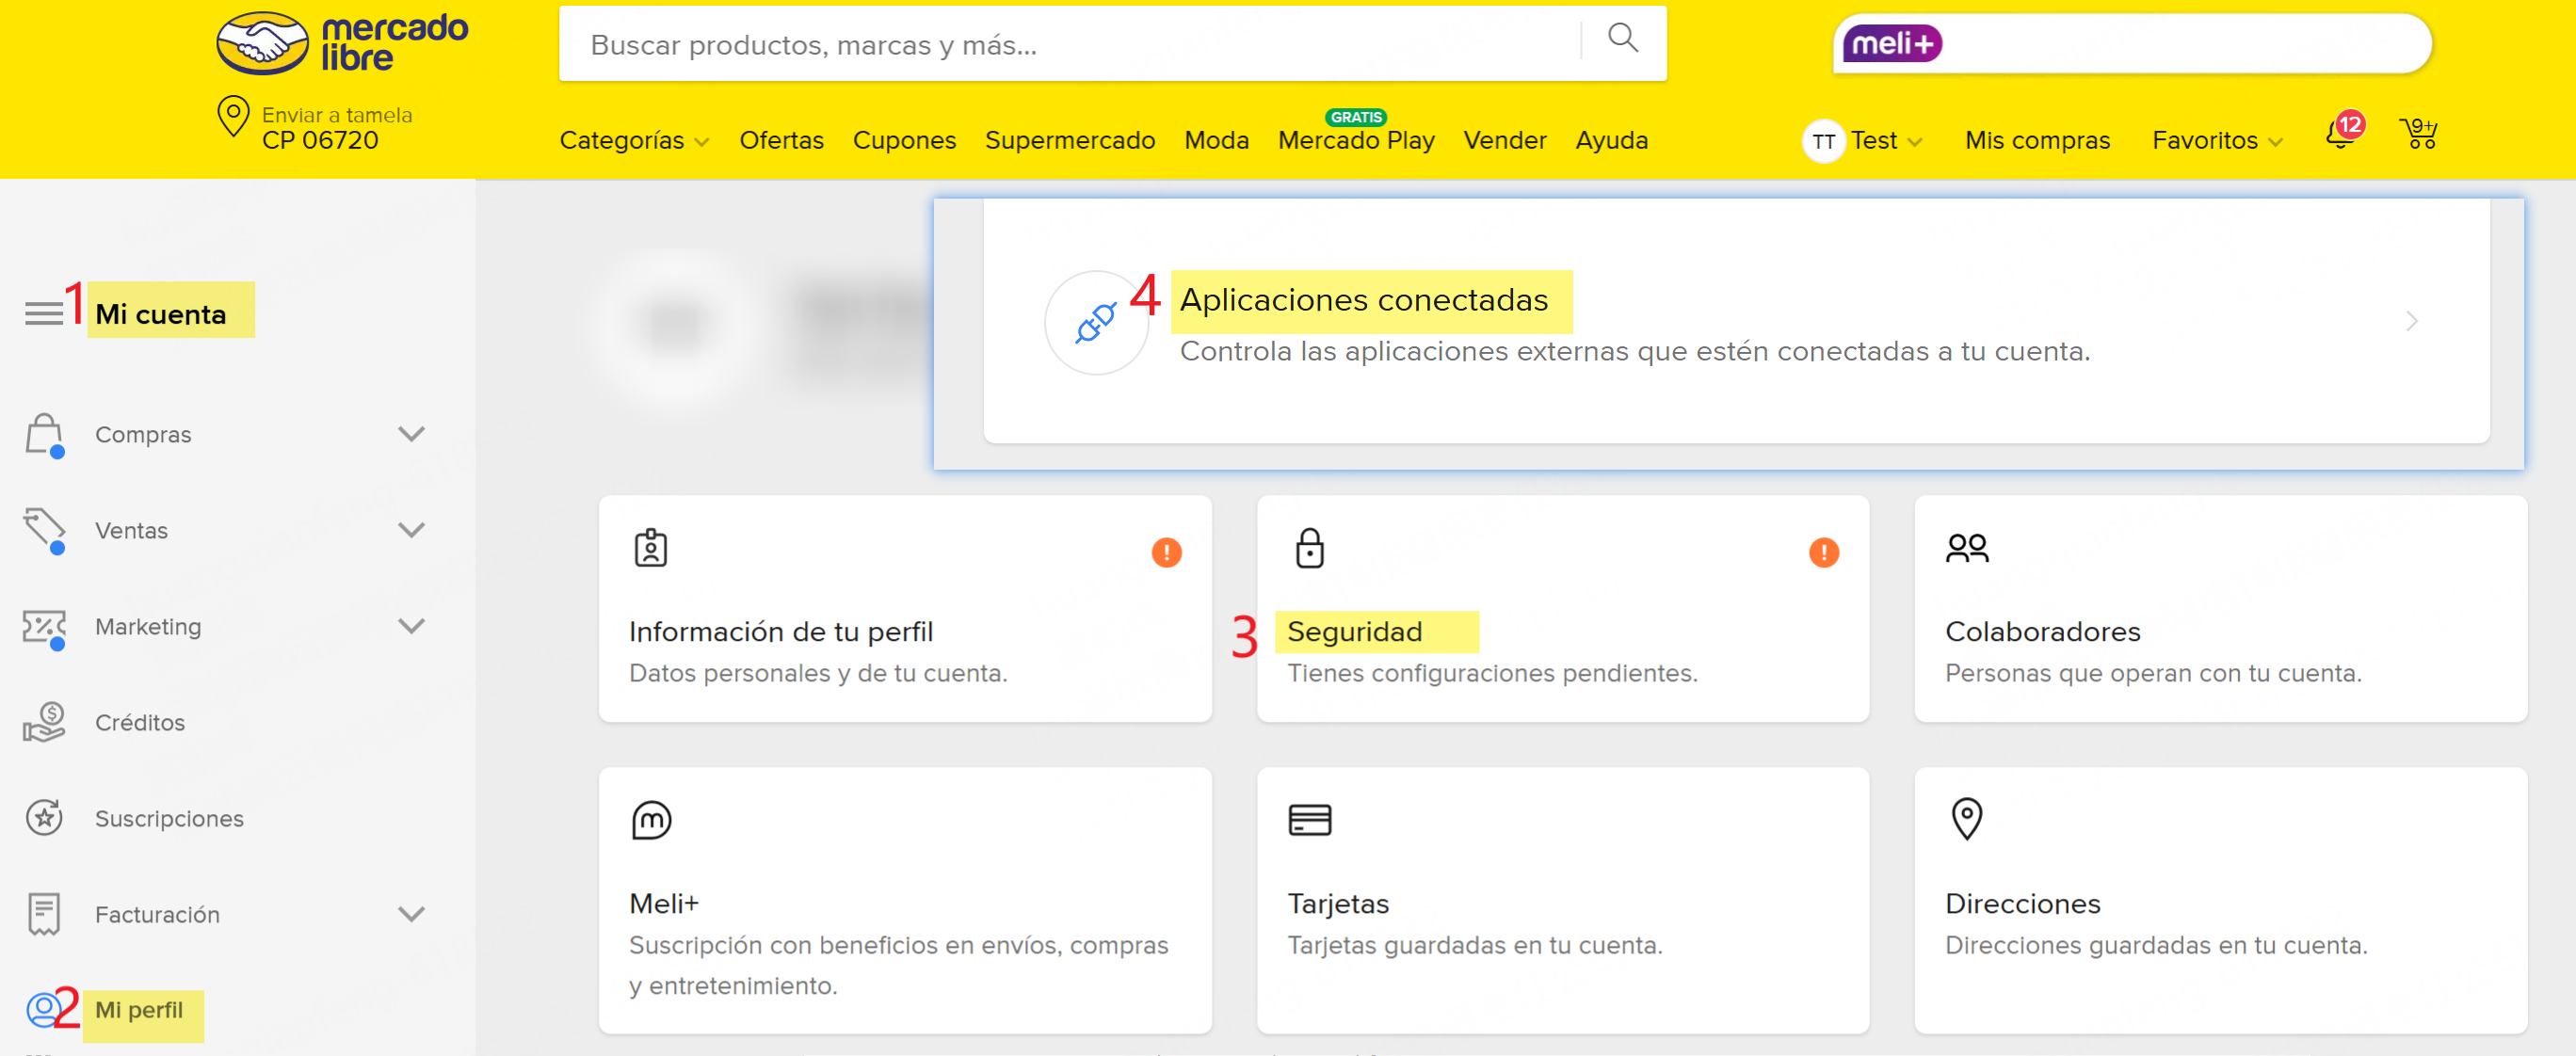Expand the Facturación sidebar section

point(411,914)
